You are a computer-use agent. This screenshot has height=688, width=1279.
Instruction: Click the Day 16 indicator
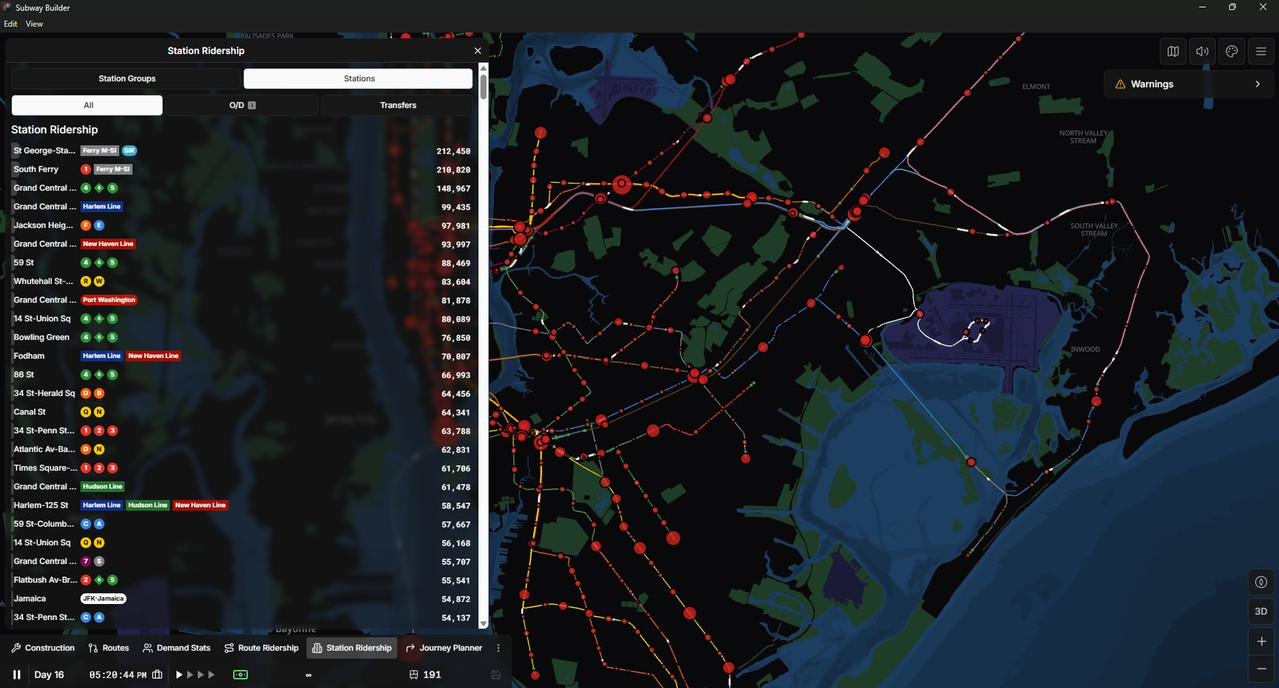49,675
